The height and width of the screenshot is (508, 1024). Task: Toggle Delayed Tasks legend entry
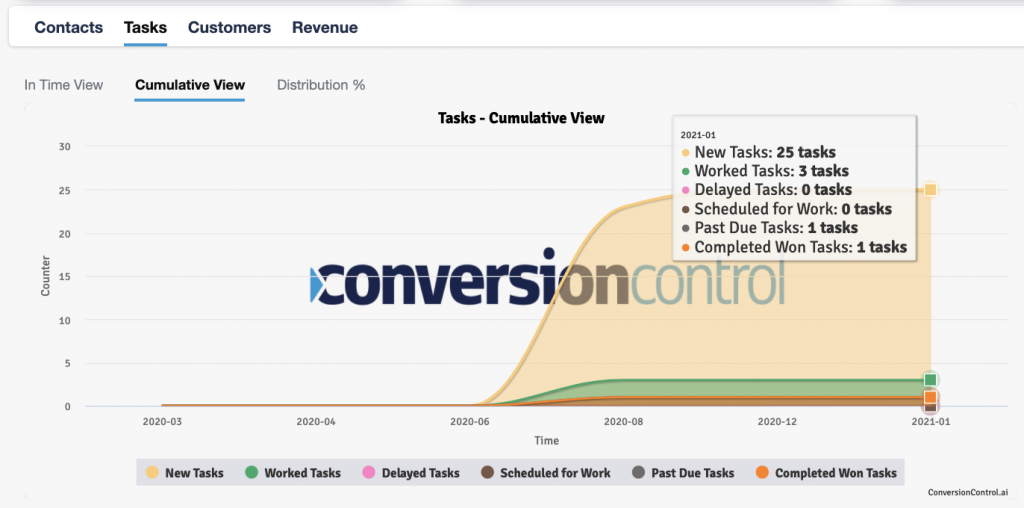click(x=411, y=473)
